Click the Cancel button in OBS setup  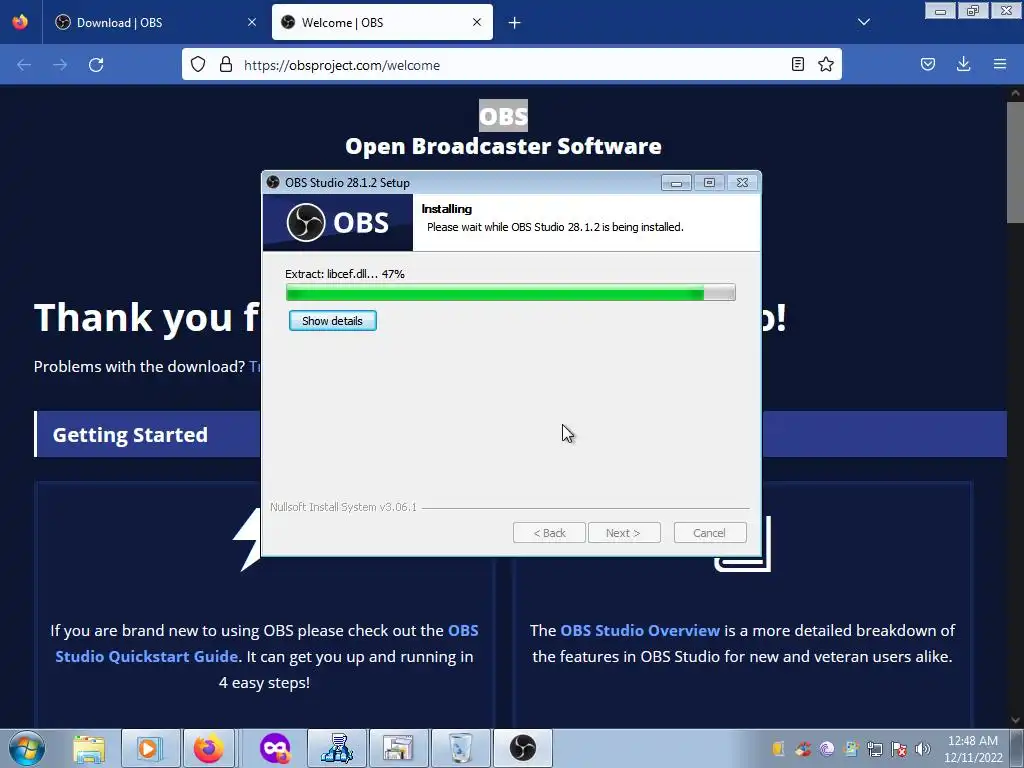click(709, 533)
